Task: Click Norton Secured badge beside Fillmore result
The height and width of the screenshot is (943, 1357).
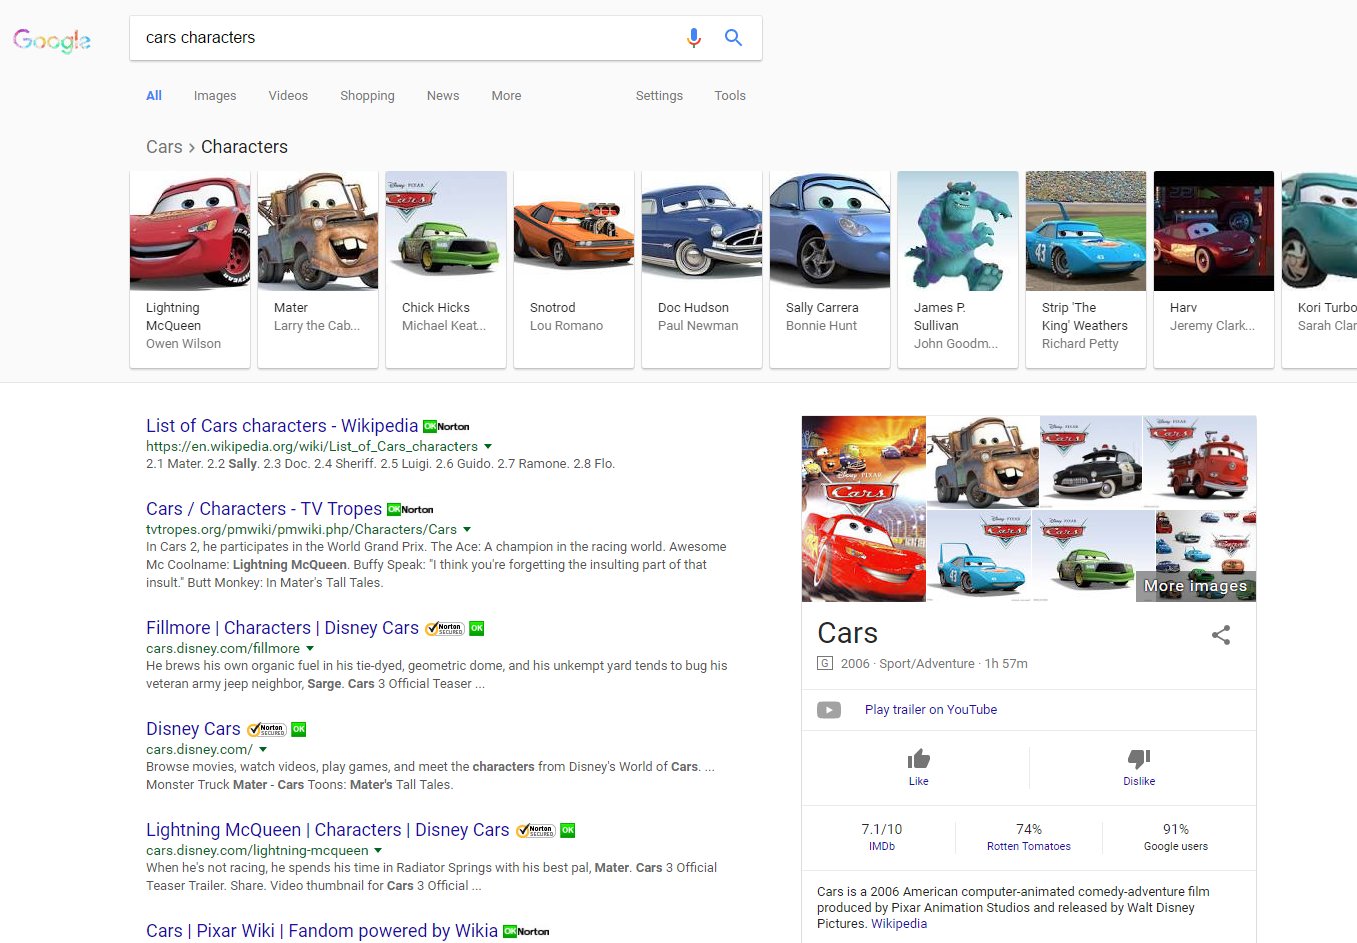Action: (x=444, y=628)
